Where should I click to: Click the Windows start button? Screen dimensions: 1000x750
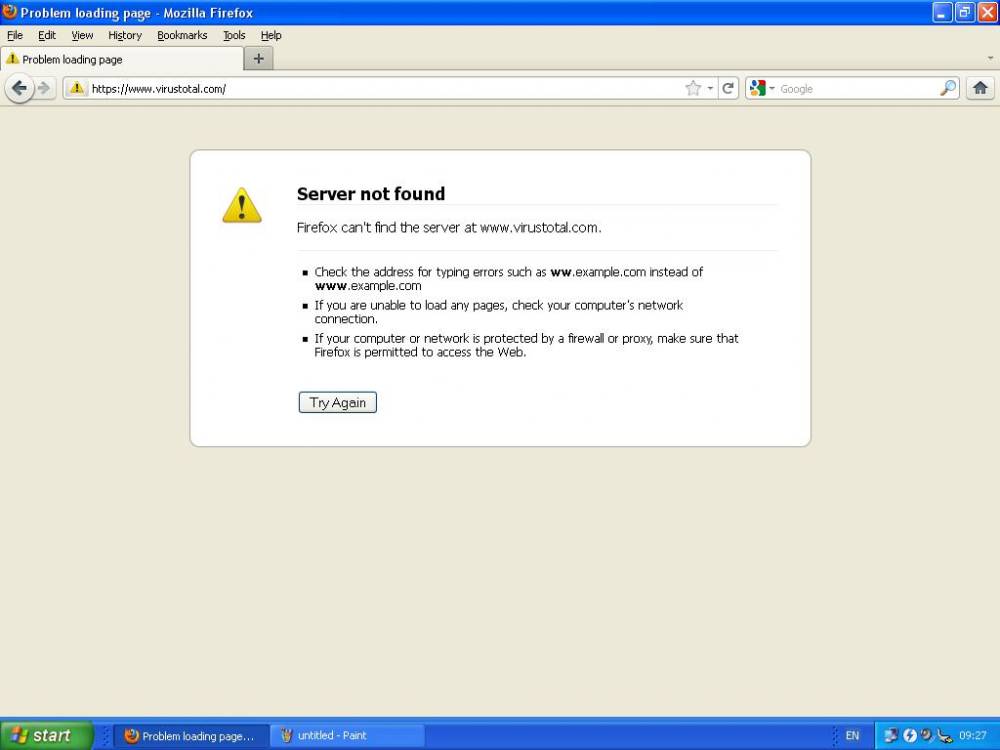coord(47,735)
